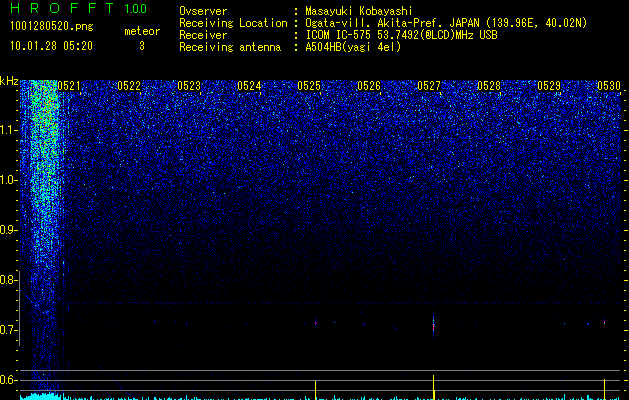The image size is (629, 400).
Task: Click the 'meteor' count label
Action: coord(142,31)
